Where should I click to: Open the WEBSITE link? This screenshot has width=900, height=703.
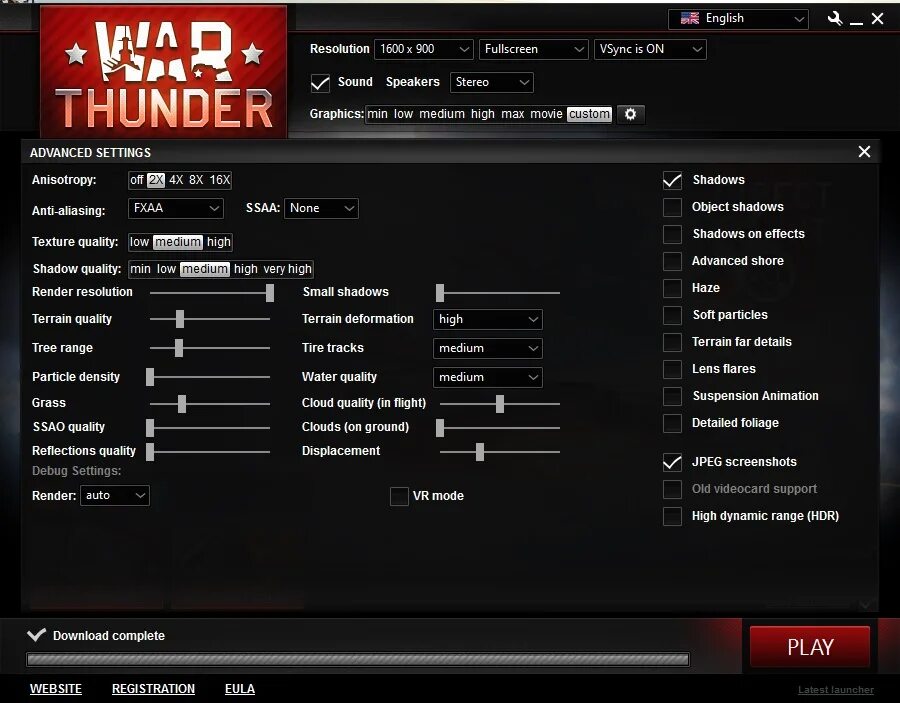[56, 689]
